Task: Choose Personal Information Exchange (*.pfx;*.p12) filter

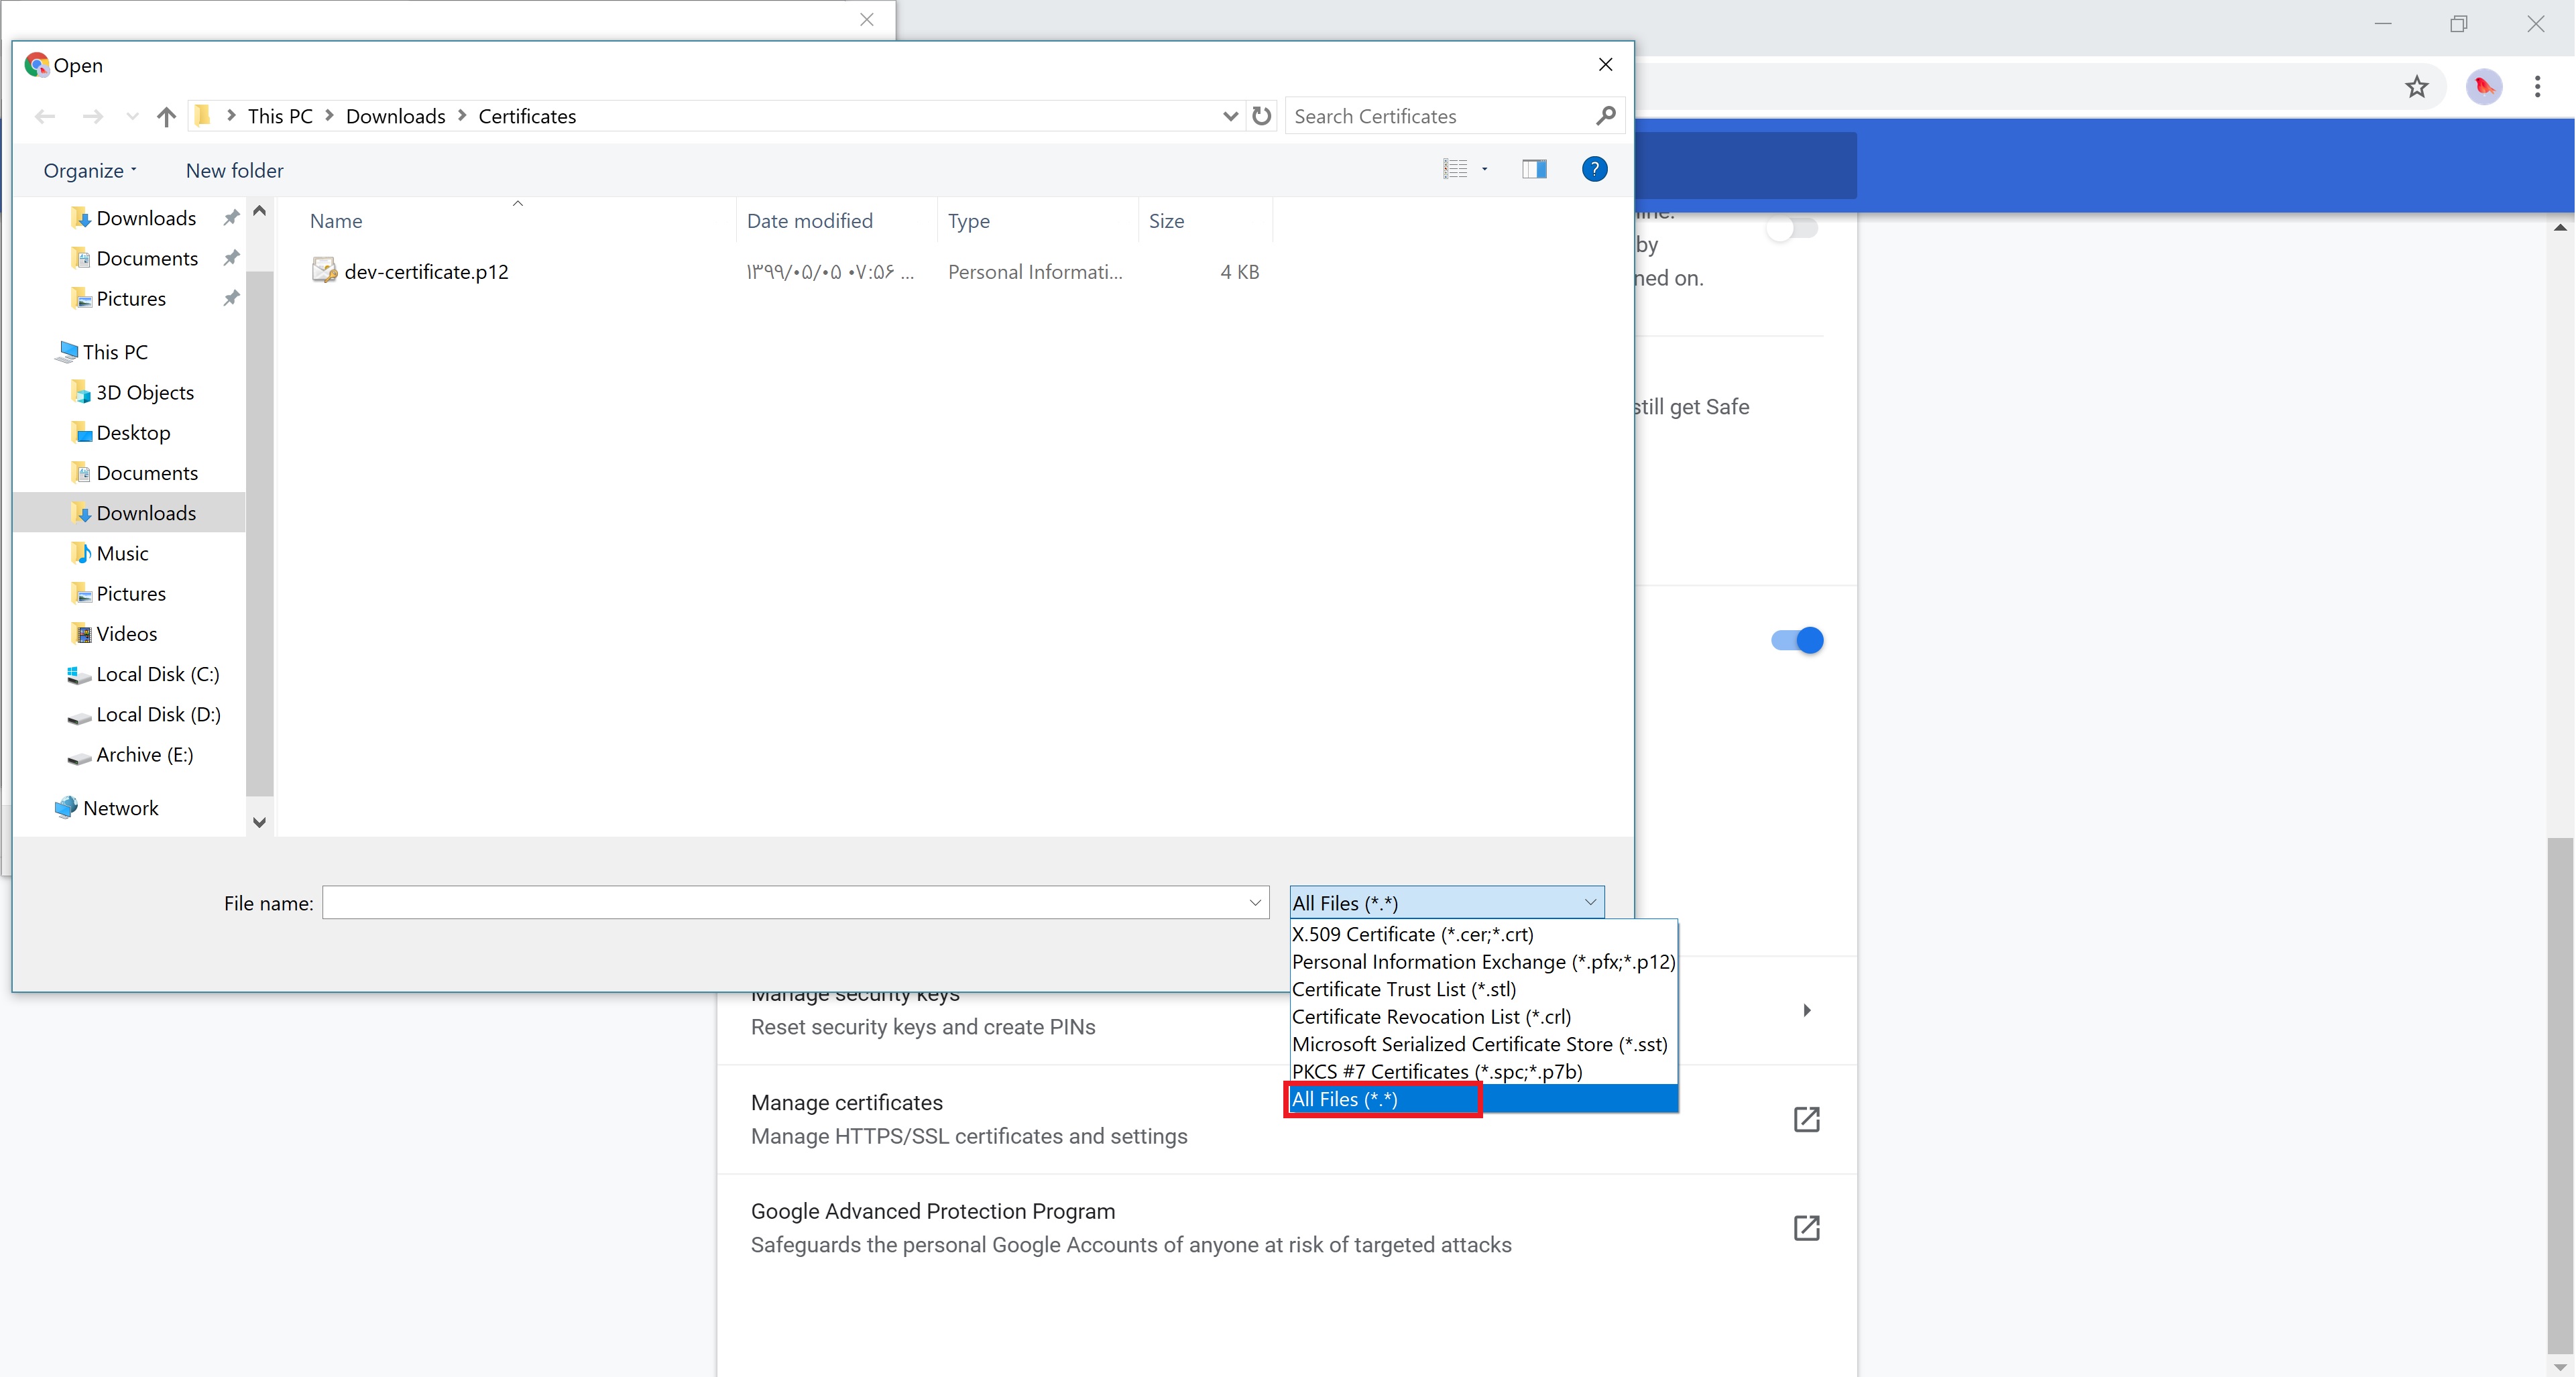Action: point(1483,962)
